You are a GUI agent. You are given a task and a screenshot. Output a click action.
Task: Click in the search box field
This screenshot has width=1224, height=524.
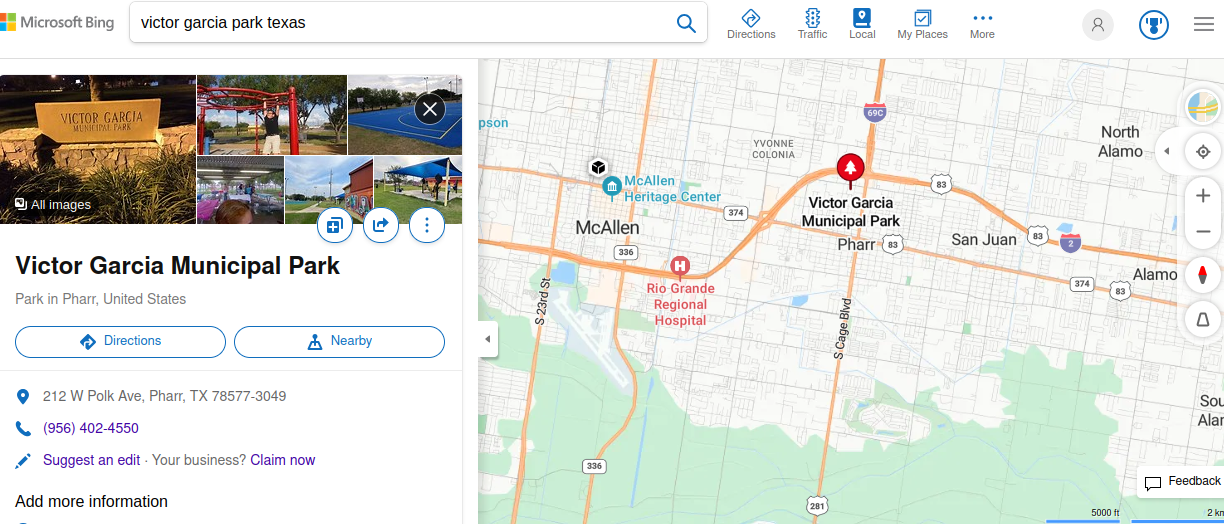click(x=400, y=23)
